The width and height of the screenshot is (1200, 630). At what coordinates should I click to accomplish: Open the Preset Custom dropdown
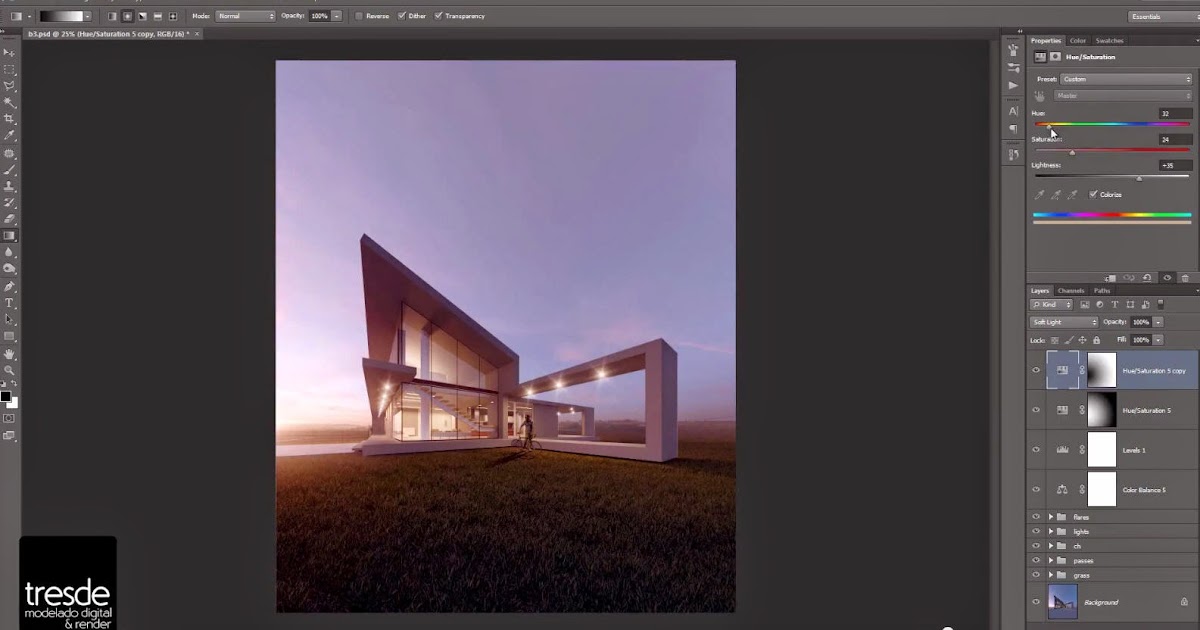[x=1125, y=79]
